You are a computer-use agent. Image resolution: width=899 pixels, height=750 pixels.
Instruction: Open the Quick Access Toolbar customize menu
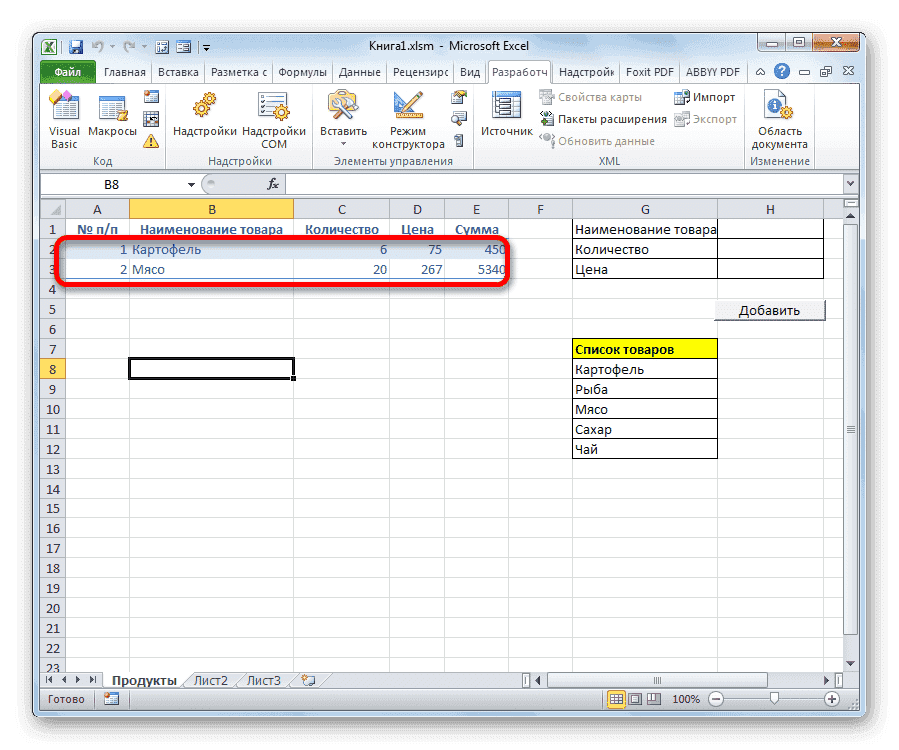point(206,46)
